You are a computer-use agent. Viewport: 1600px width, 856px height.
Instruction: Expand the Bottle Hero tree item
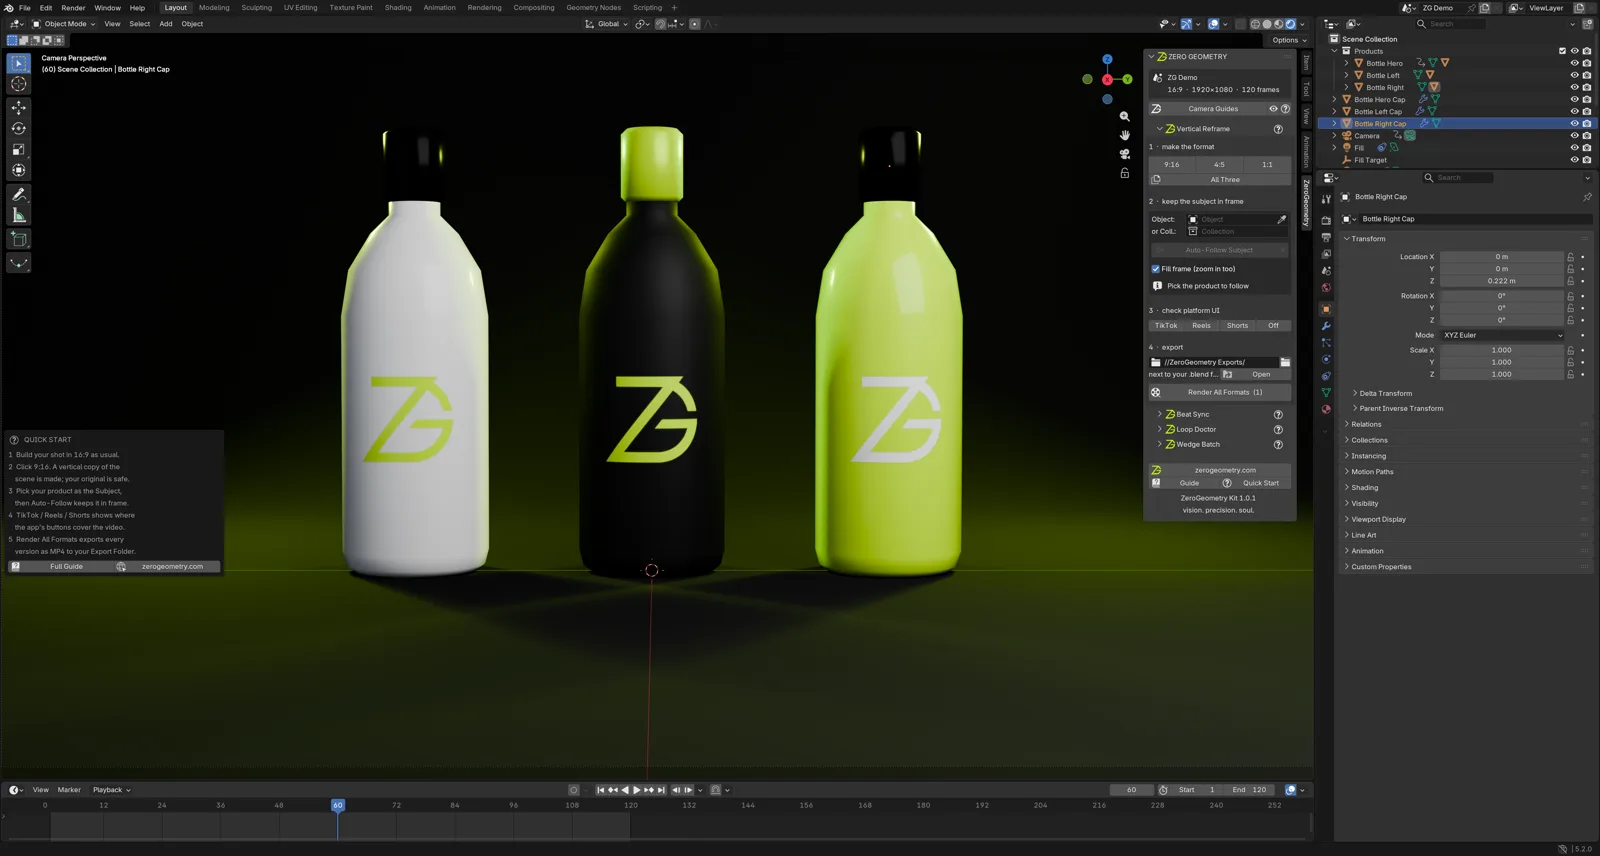point(1347,63)
